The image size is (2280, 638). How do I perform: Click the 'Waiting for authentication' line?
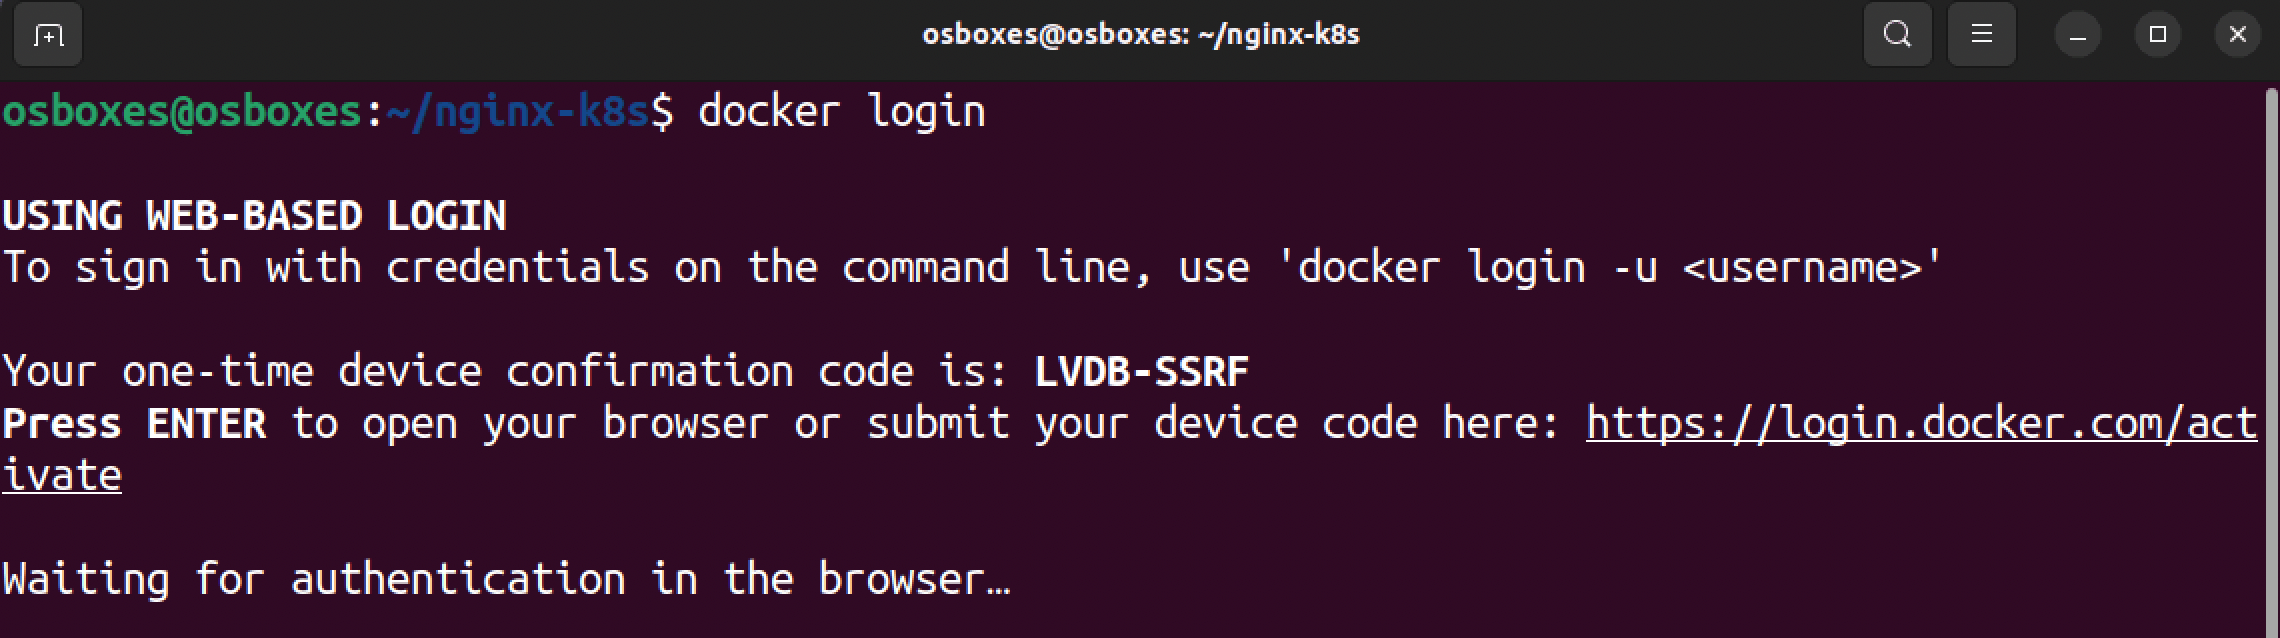506,580
